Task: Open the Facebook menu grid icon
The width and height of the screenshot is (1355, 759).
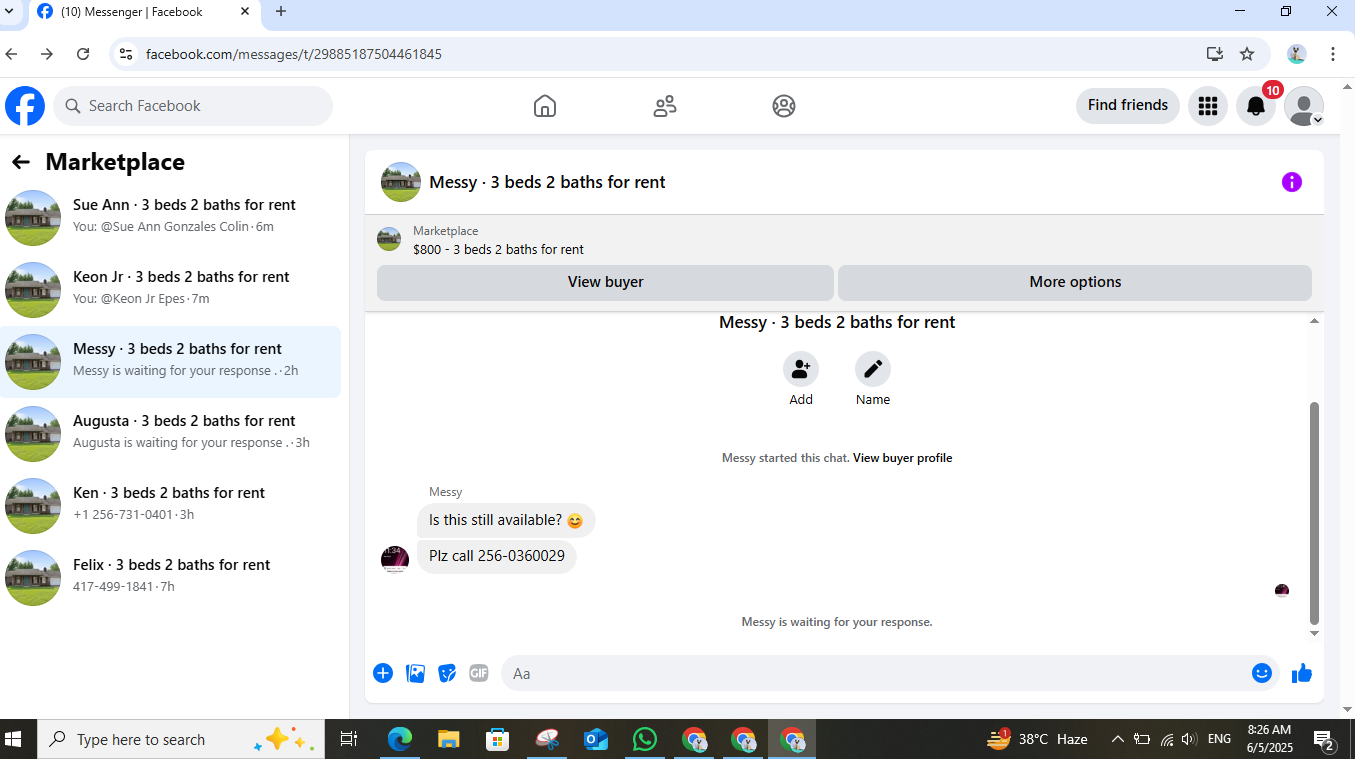Action: click(1208, 106)
